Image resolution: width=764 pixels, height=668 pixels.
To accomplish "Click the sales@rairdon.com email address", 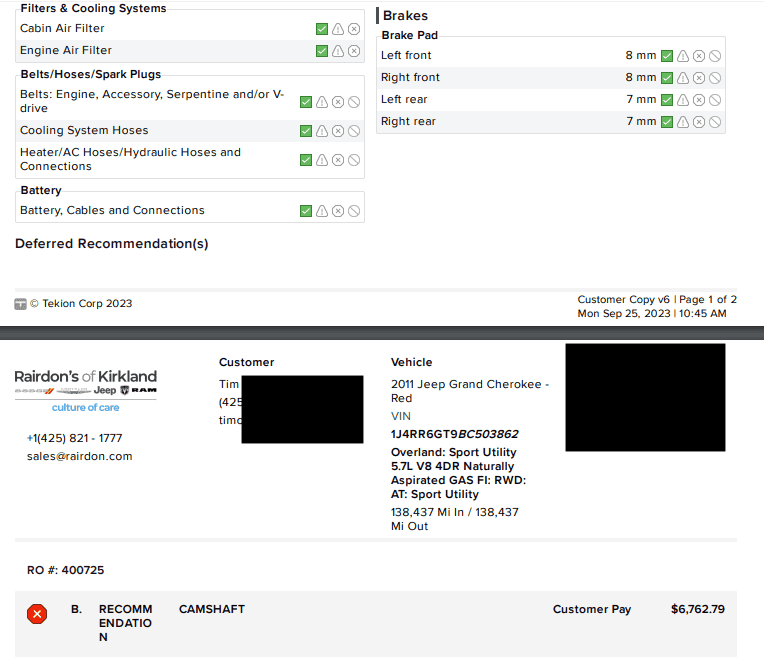I will pyautogui.click(x=79, y=456).
